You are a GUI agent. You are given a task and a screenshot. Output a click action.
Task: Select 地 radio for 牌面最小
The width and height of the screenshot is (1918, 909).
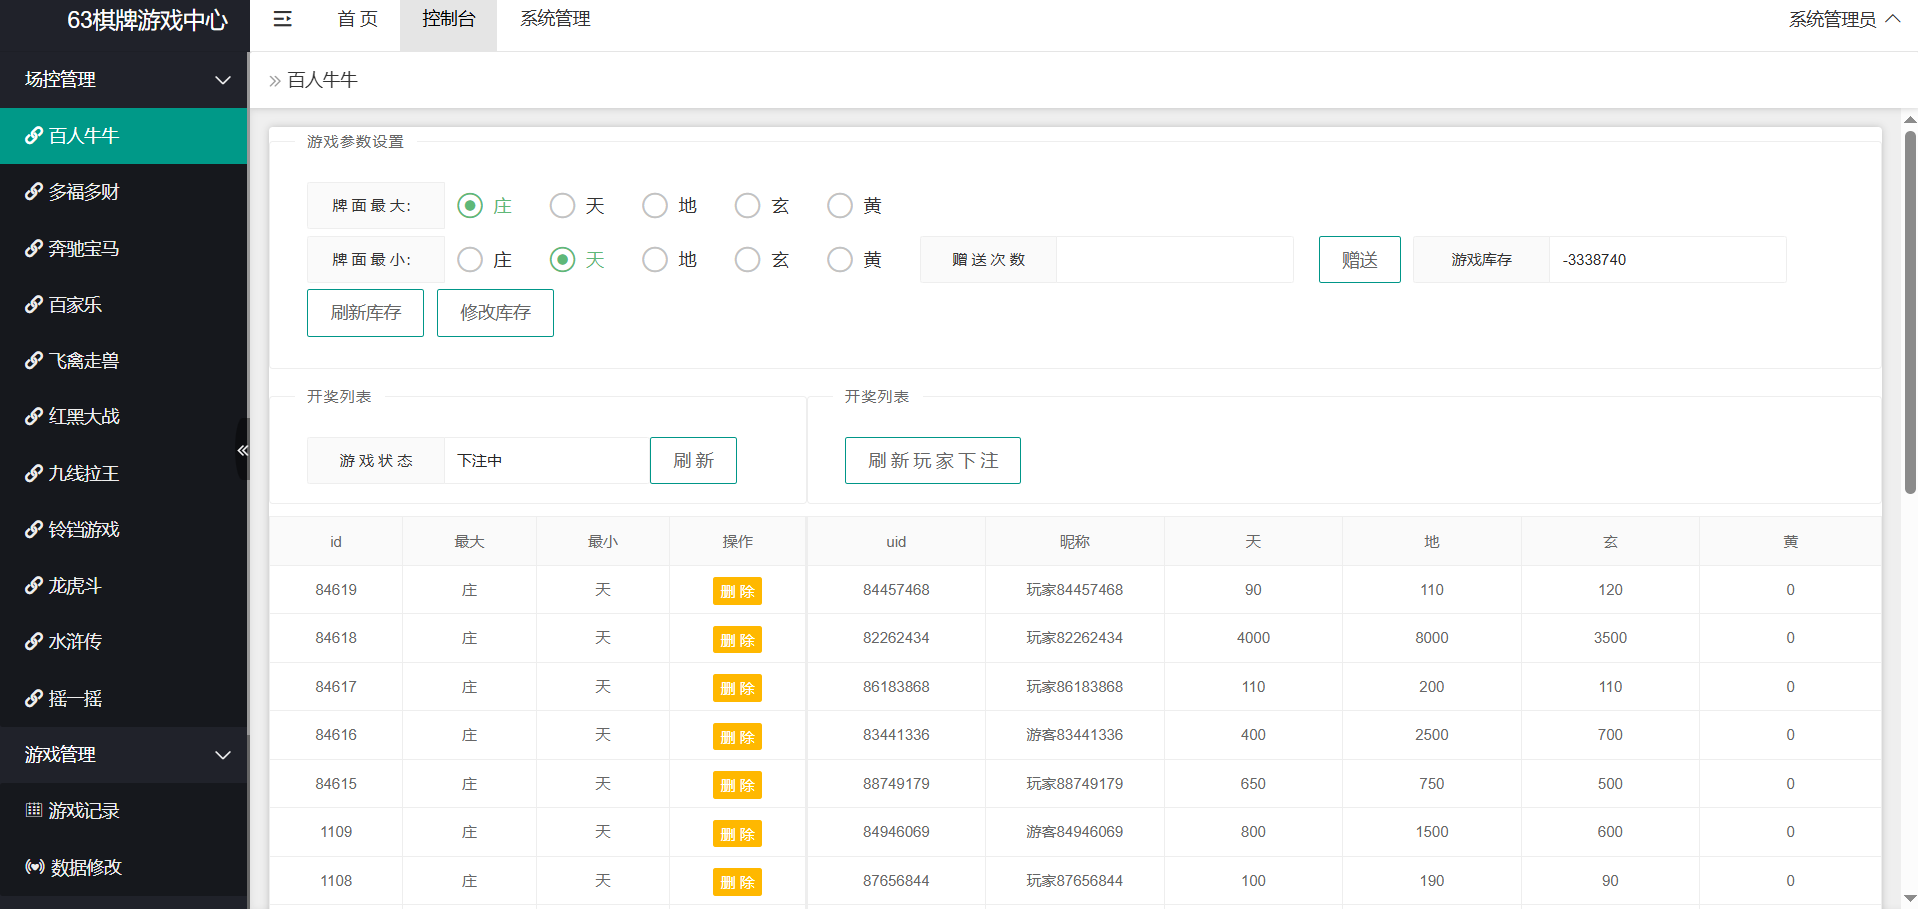(655, 260)
